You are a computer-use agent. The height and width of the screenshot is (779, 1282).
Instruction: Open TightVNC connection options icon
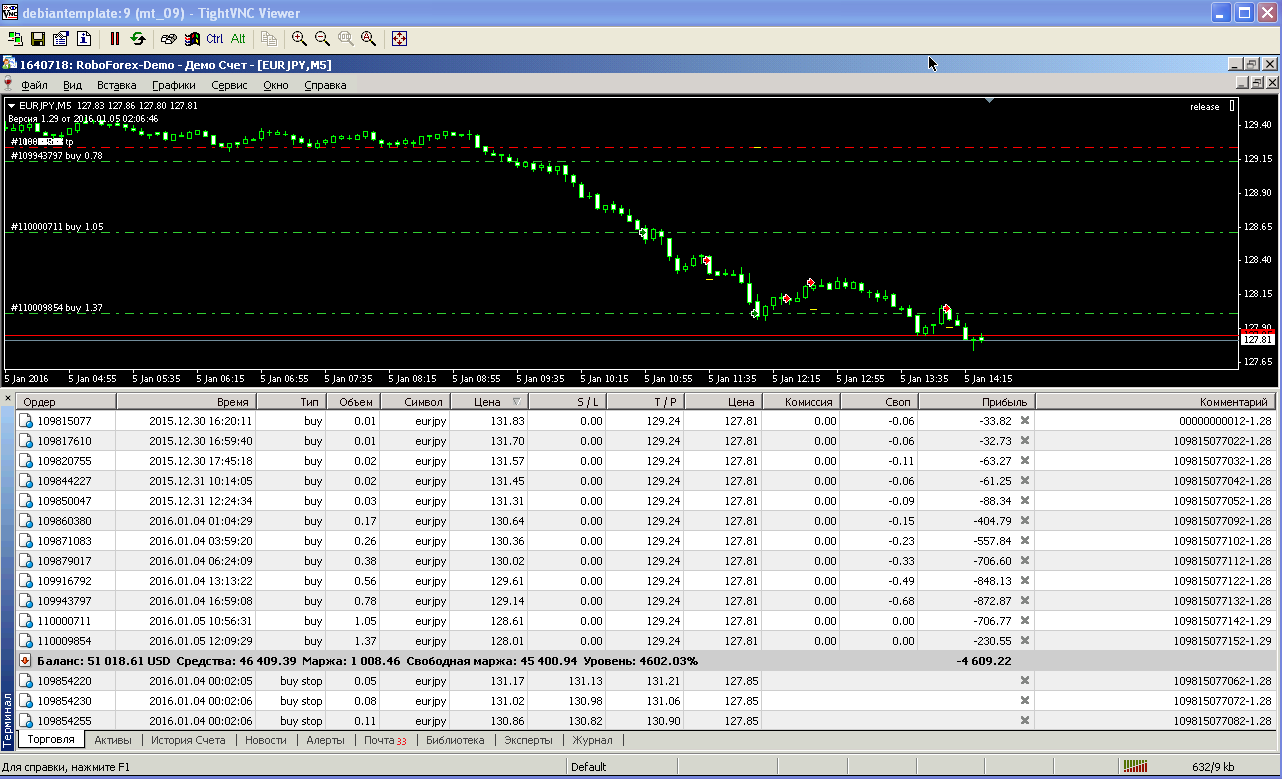[61, 38]
